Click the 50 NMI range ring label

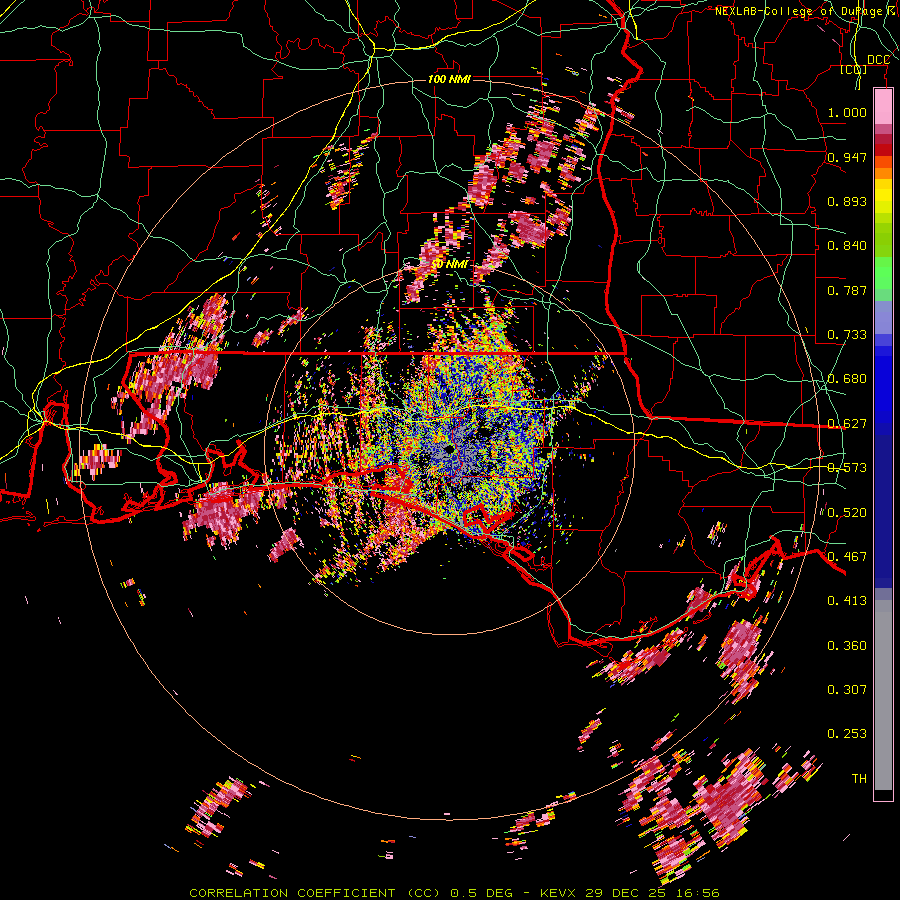pyautogui.click(x=449, y=264)
